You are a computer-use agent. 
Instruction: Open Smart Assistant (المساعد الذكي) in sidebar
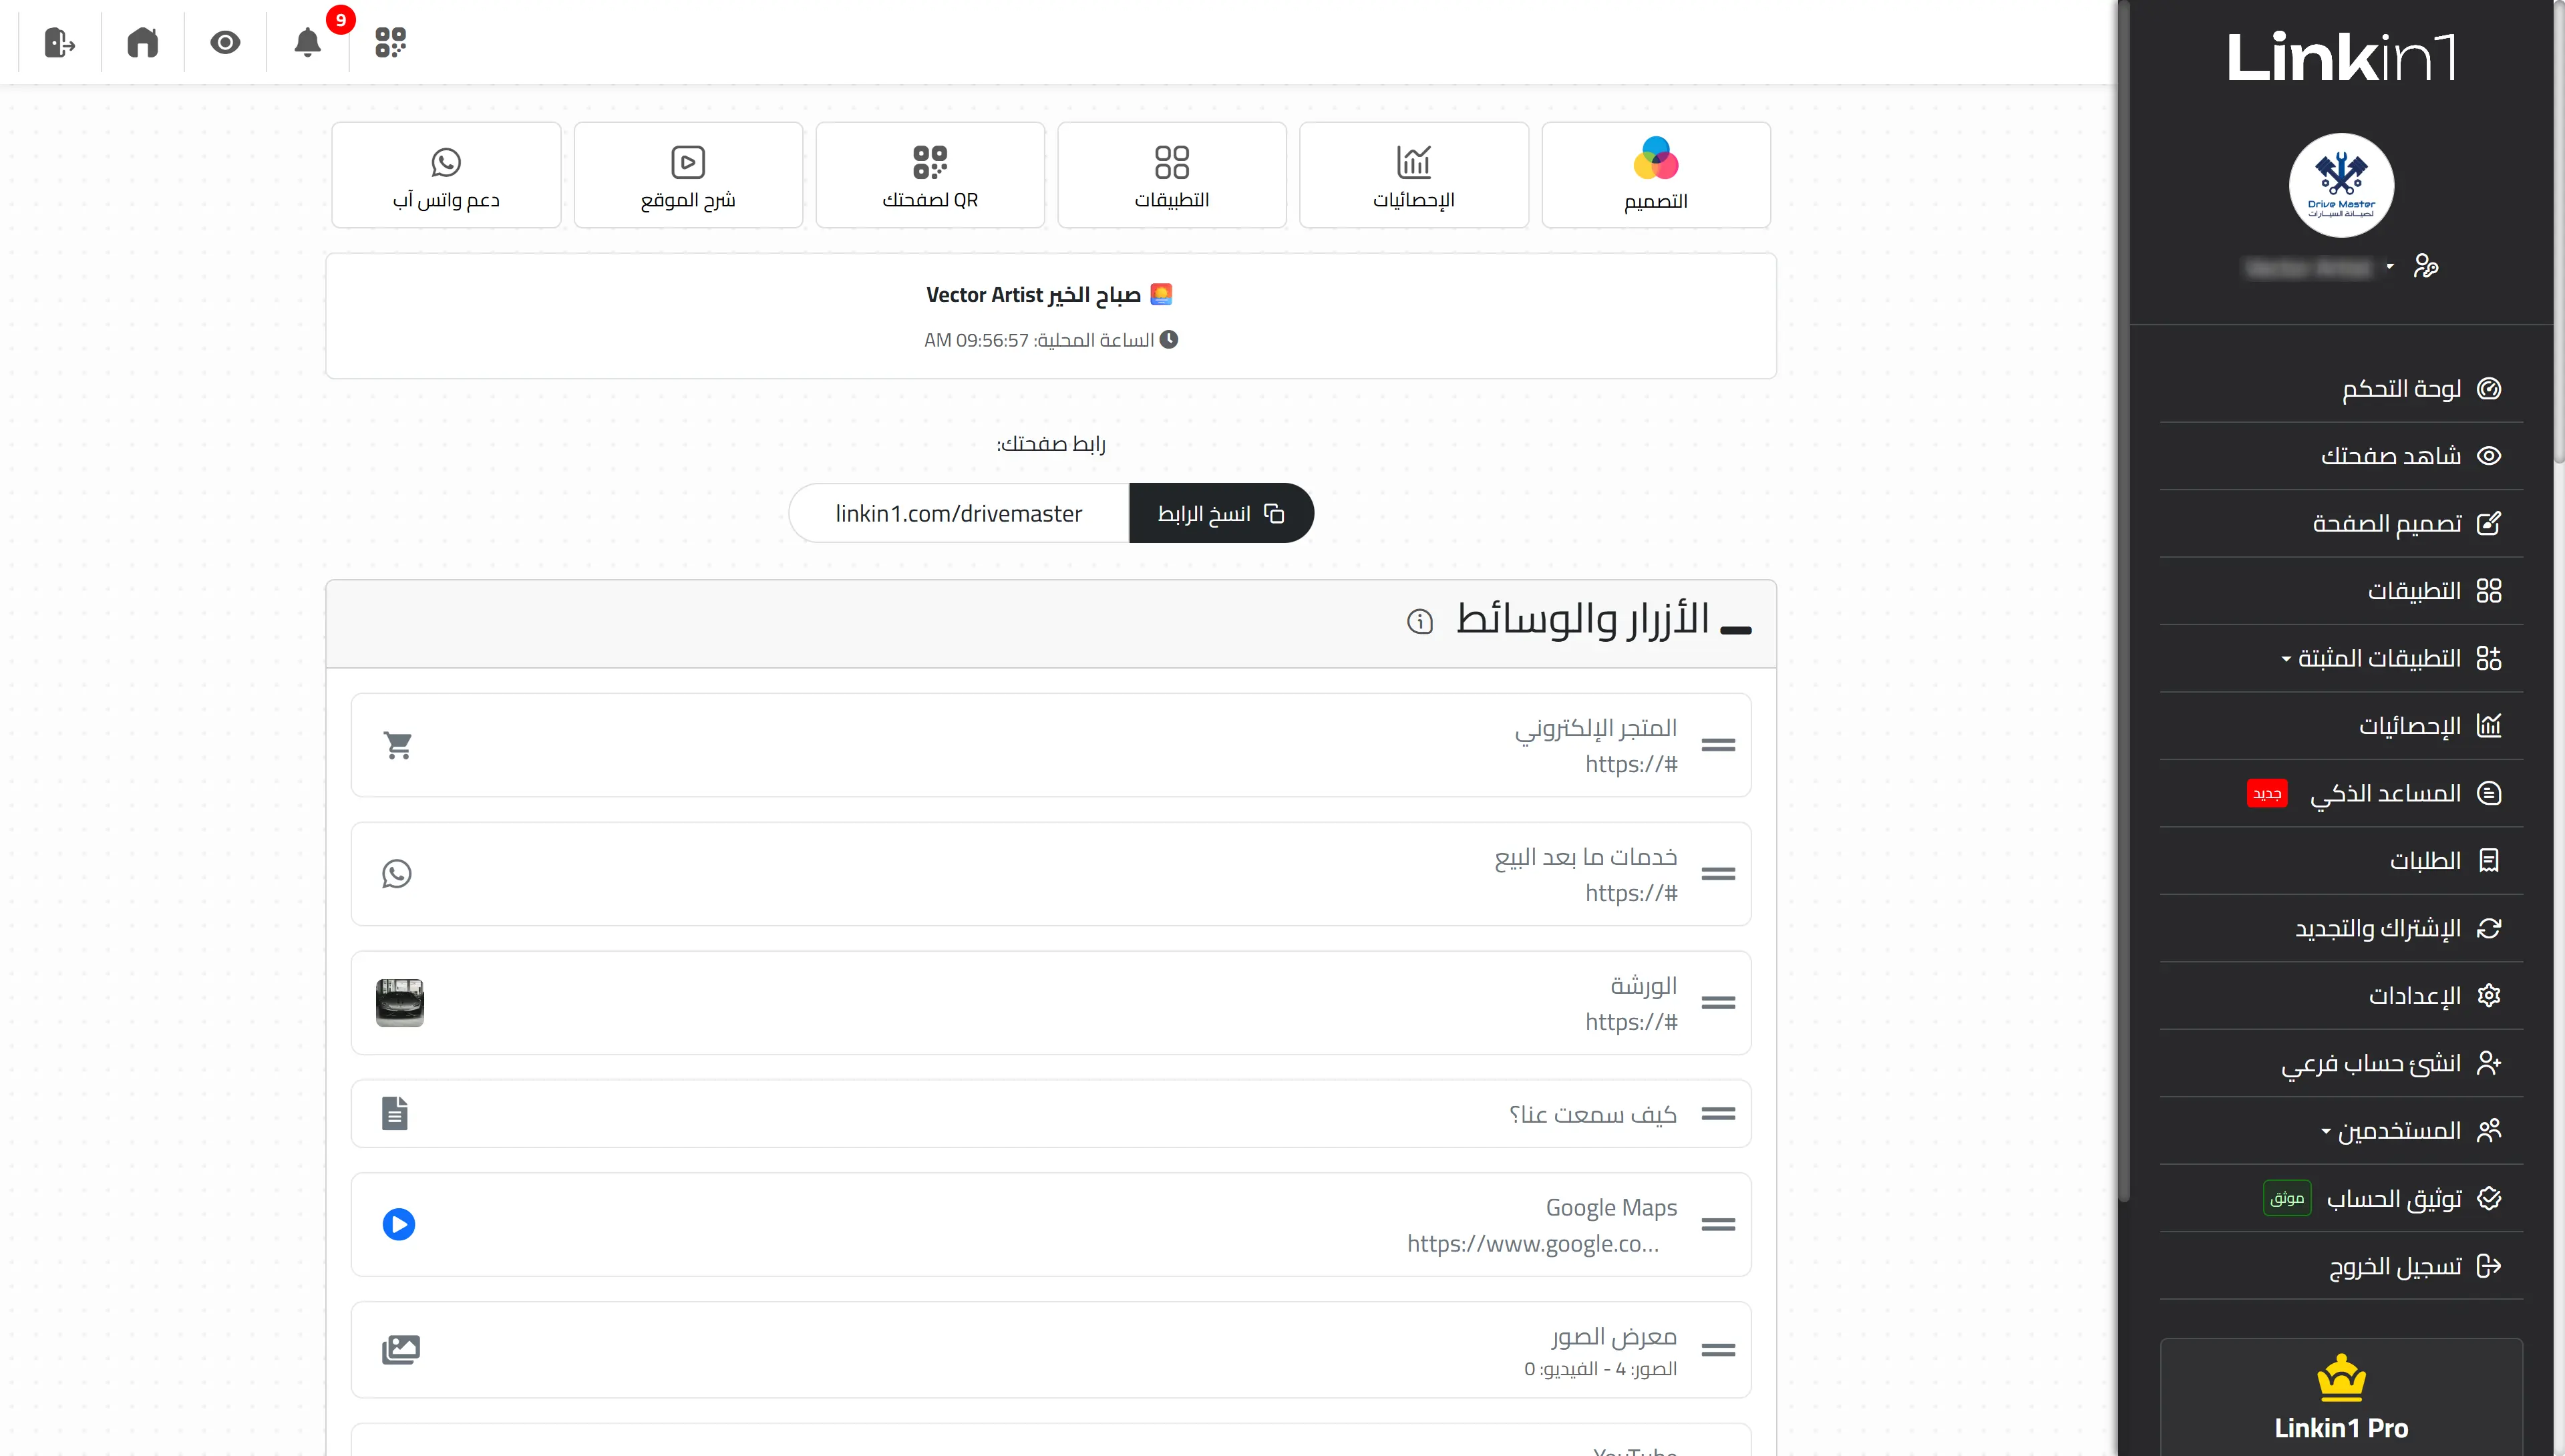click(x=2385, y=793)
